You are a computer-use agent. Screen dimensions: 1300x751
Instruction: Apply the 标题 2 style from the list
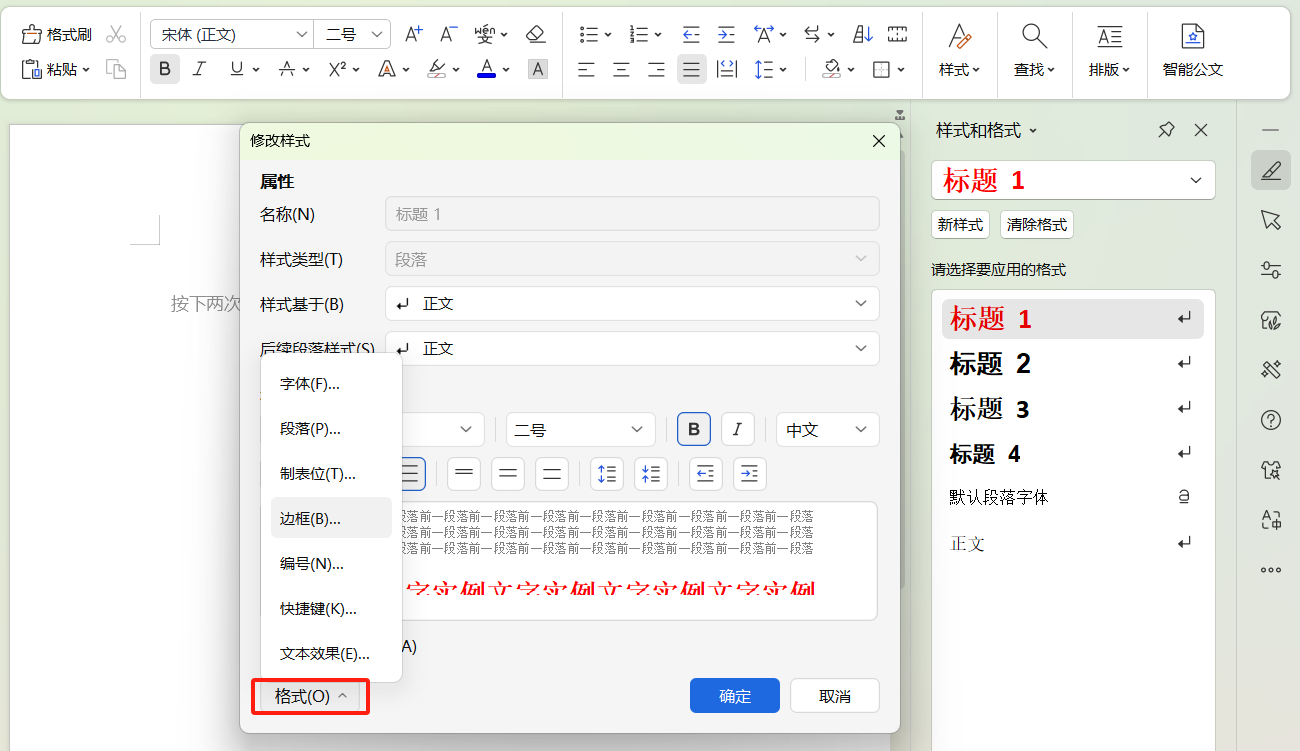click(x=989, y=363)
